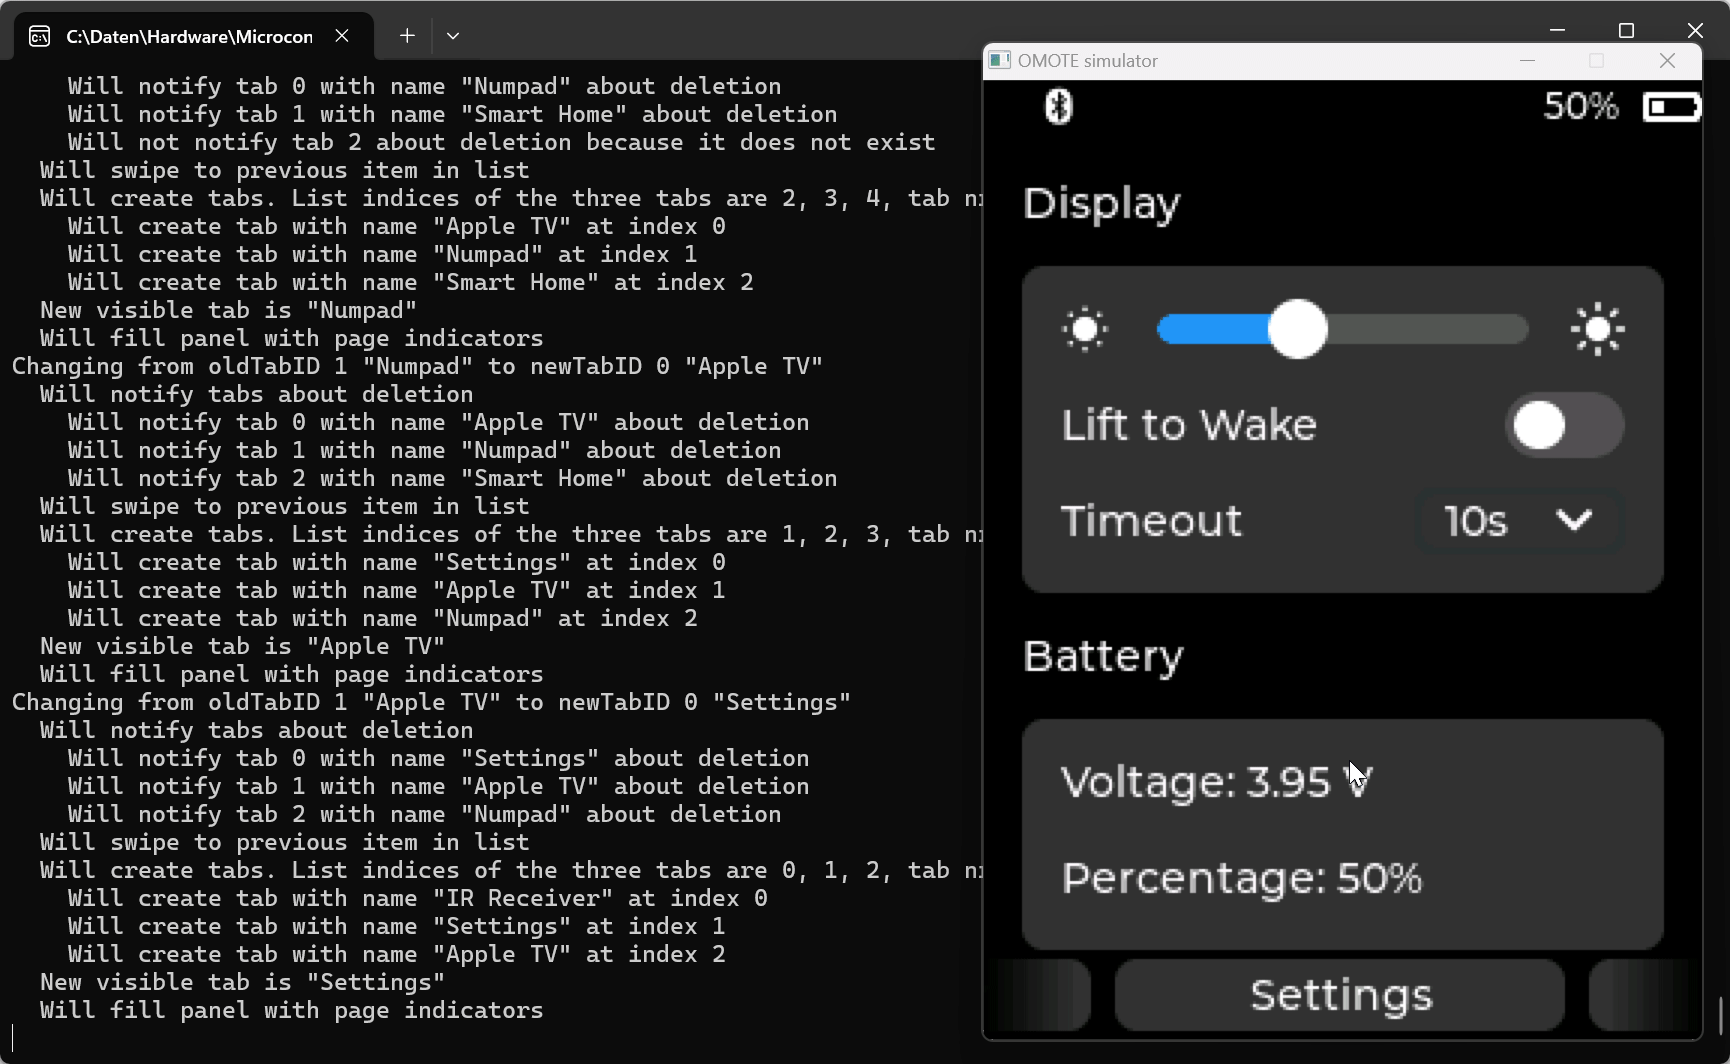Minimize the OMOTE simulator window

(x=1527, y=61)
